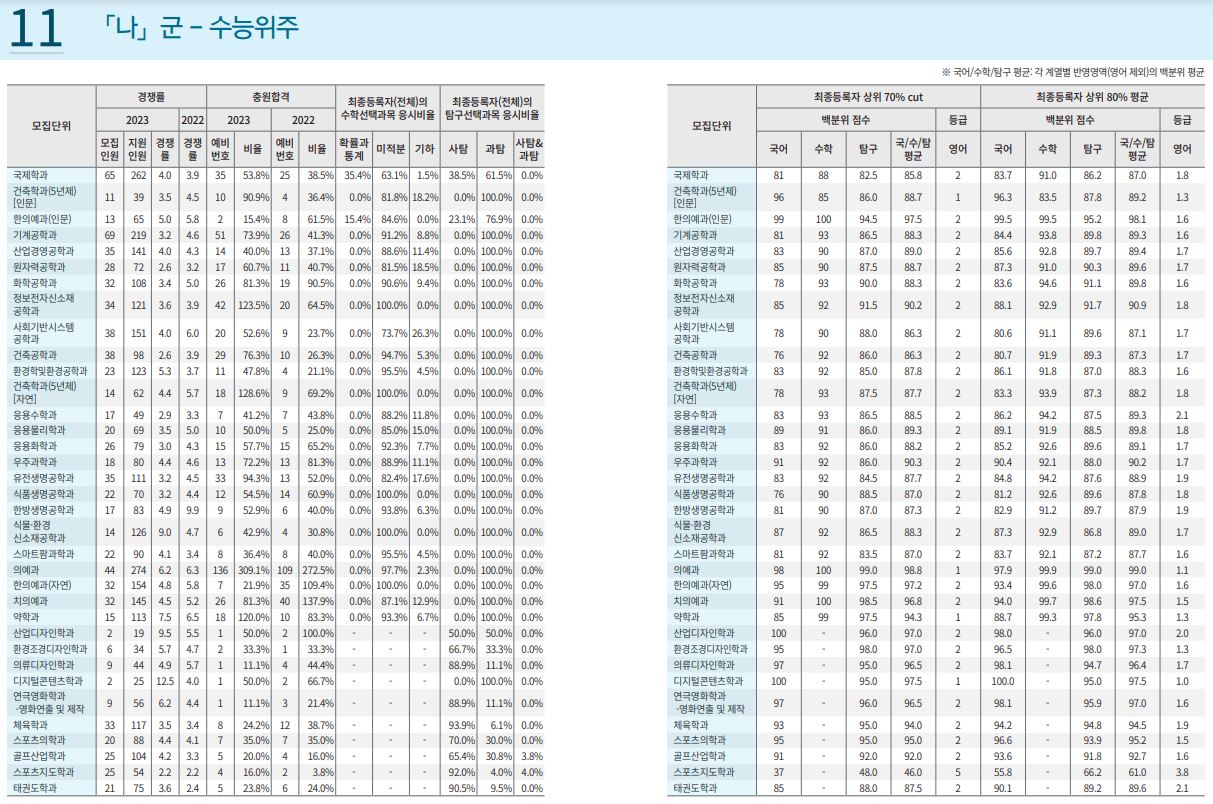Click '93.9%' 사탐 ratio for 체육학과

pyautogui.click(x=460, y=725)
